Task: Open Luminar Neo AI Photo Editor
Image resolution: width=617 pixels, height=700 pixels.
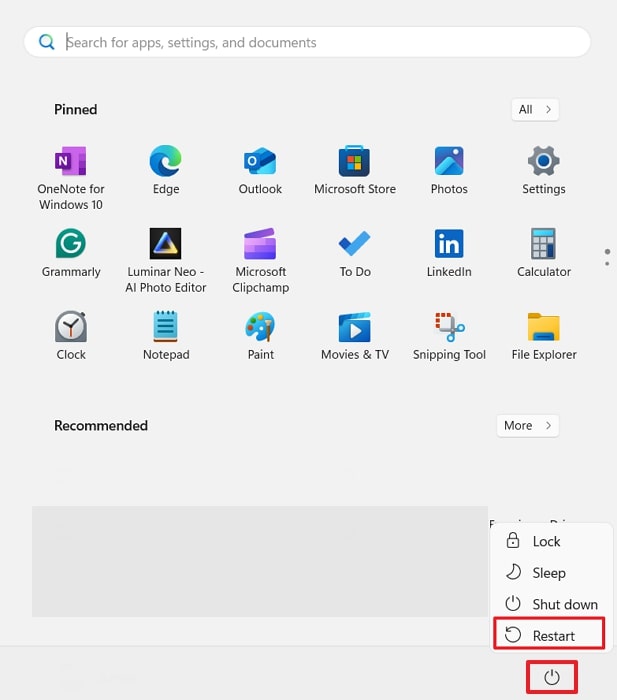Action: 166,261
